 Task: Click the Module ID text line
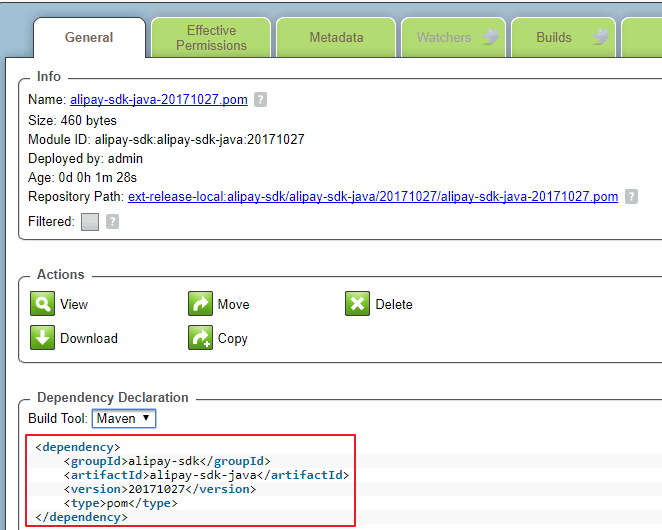(166, 139)
